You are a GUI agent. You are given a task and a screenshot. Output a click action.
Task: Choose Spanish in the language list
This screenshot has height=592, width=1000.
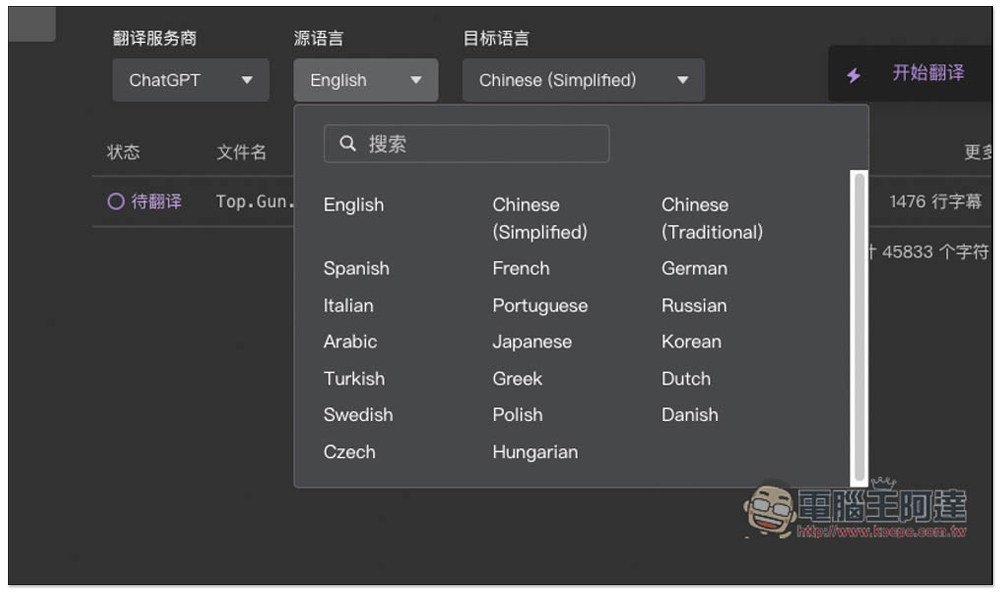[356, 269]
